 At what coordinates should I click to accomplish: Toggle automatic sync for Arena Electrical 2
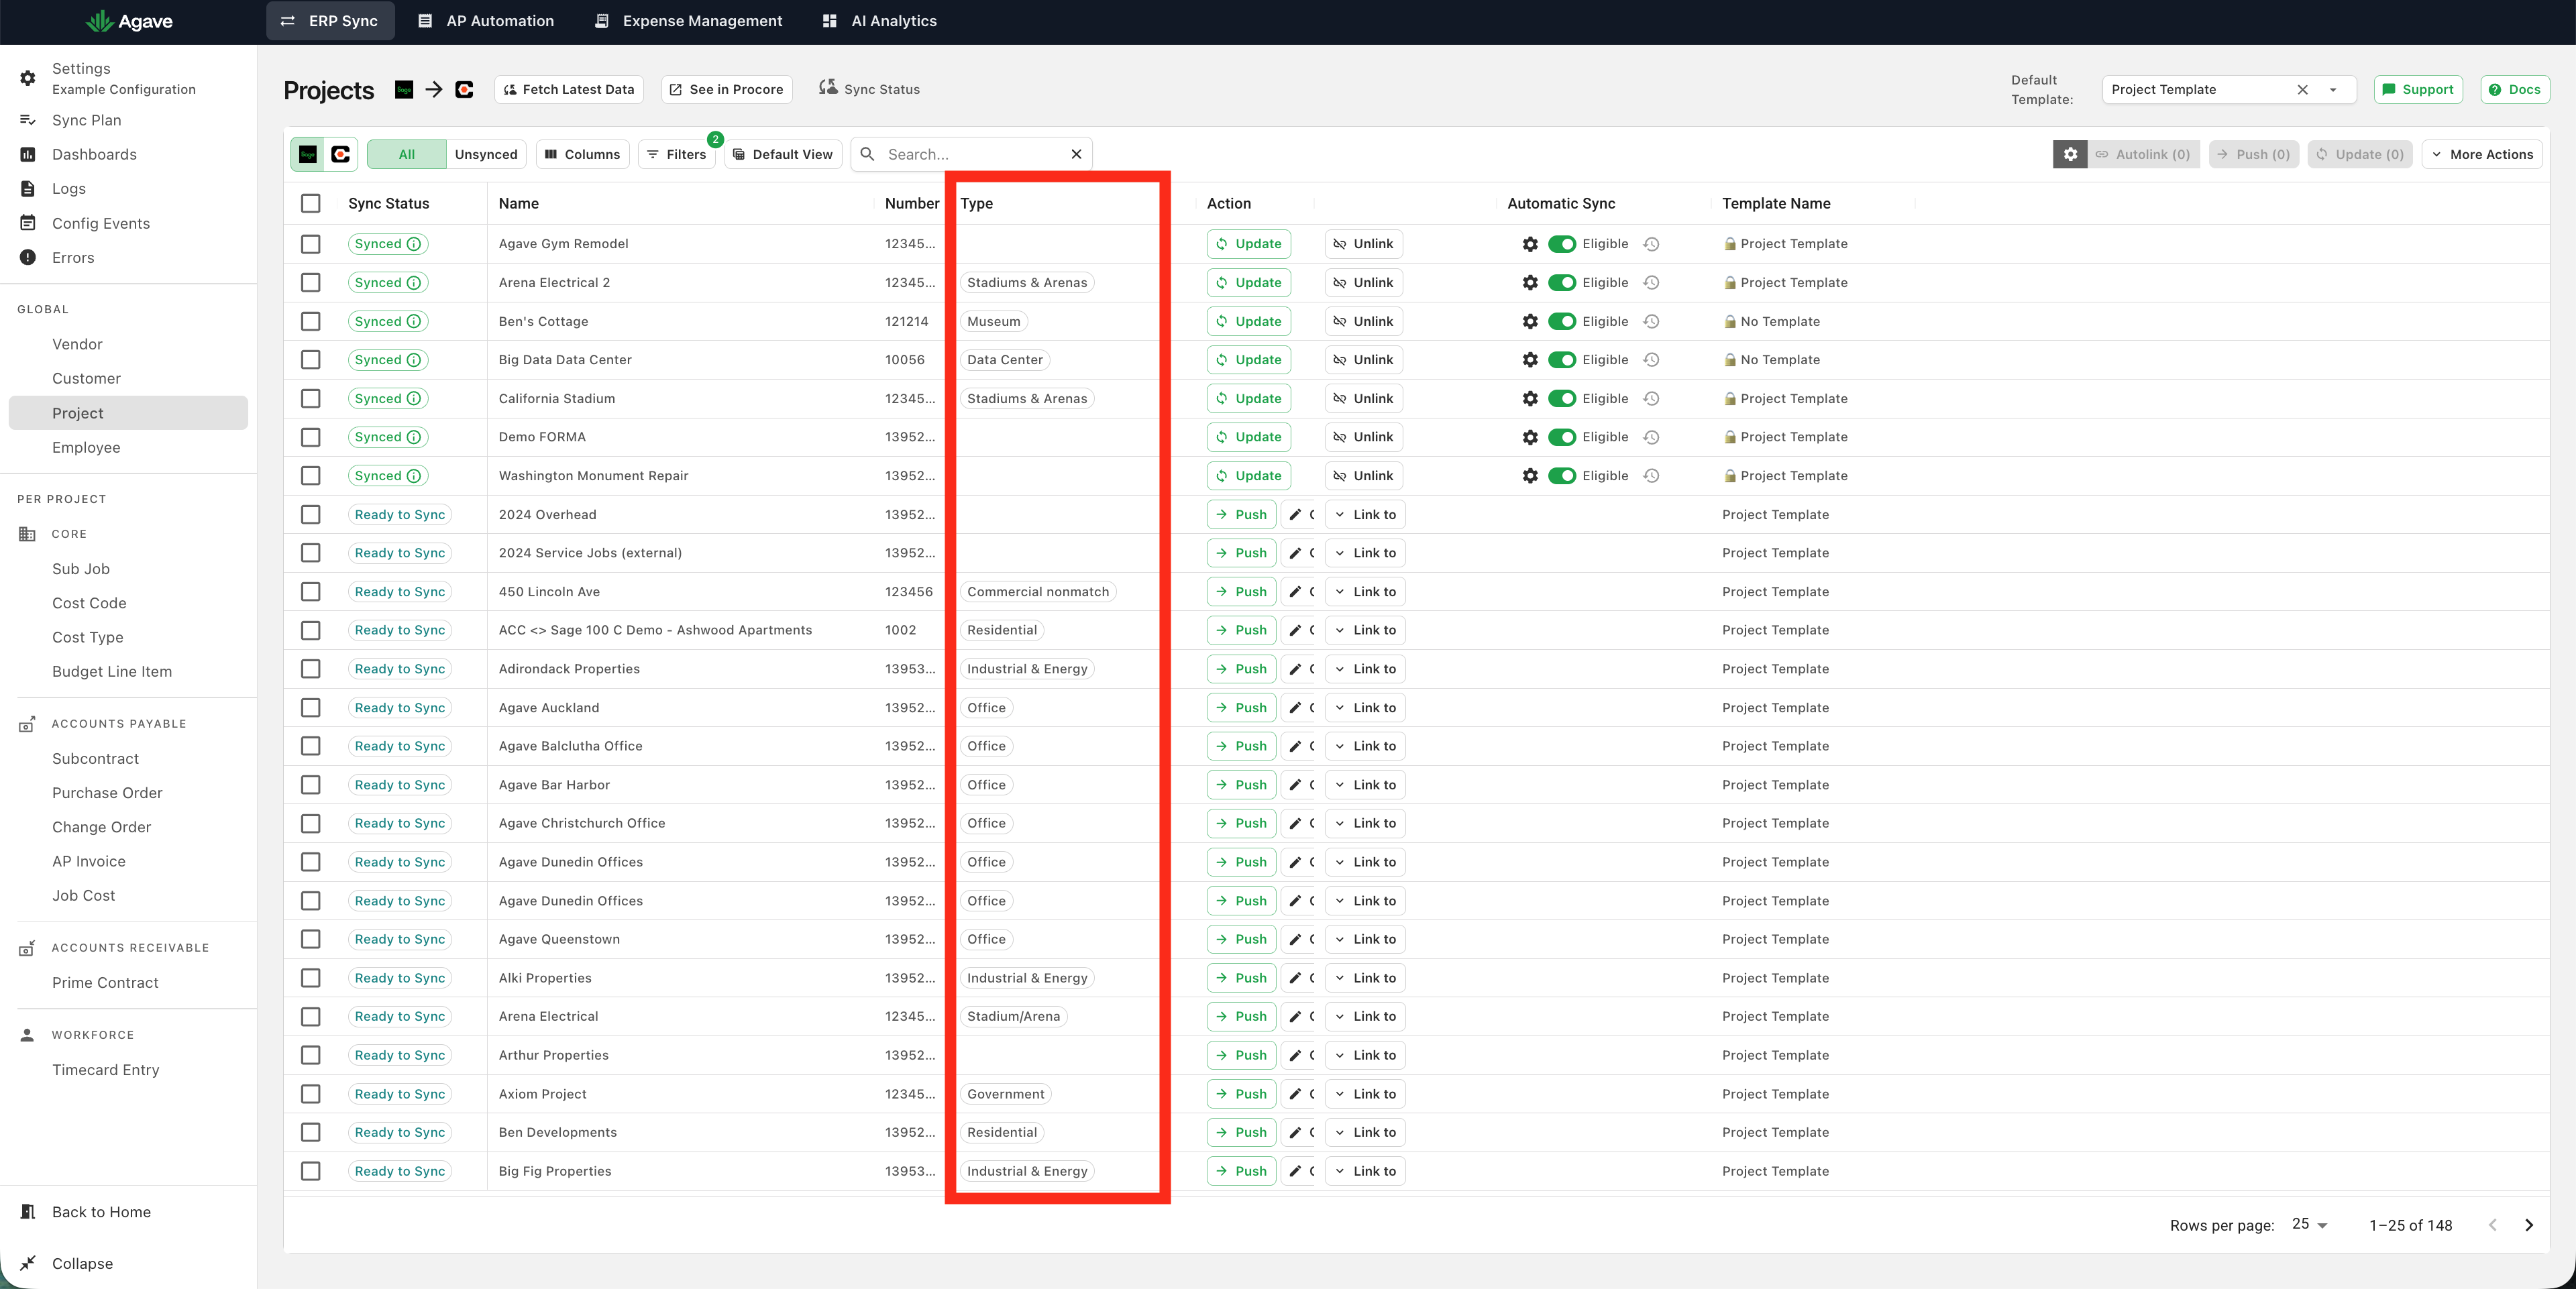pos(1562,283)
